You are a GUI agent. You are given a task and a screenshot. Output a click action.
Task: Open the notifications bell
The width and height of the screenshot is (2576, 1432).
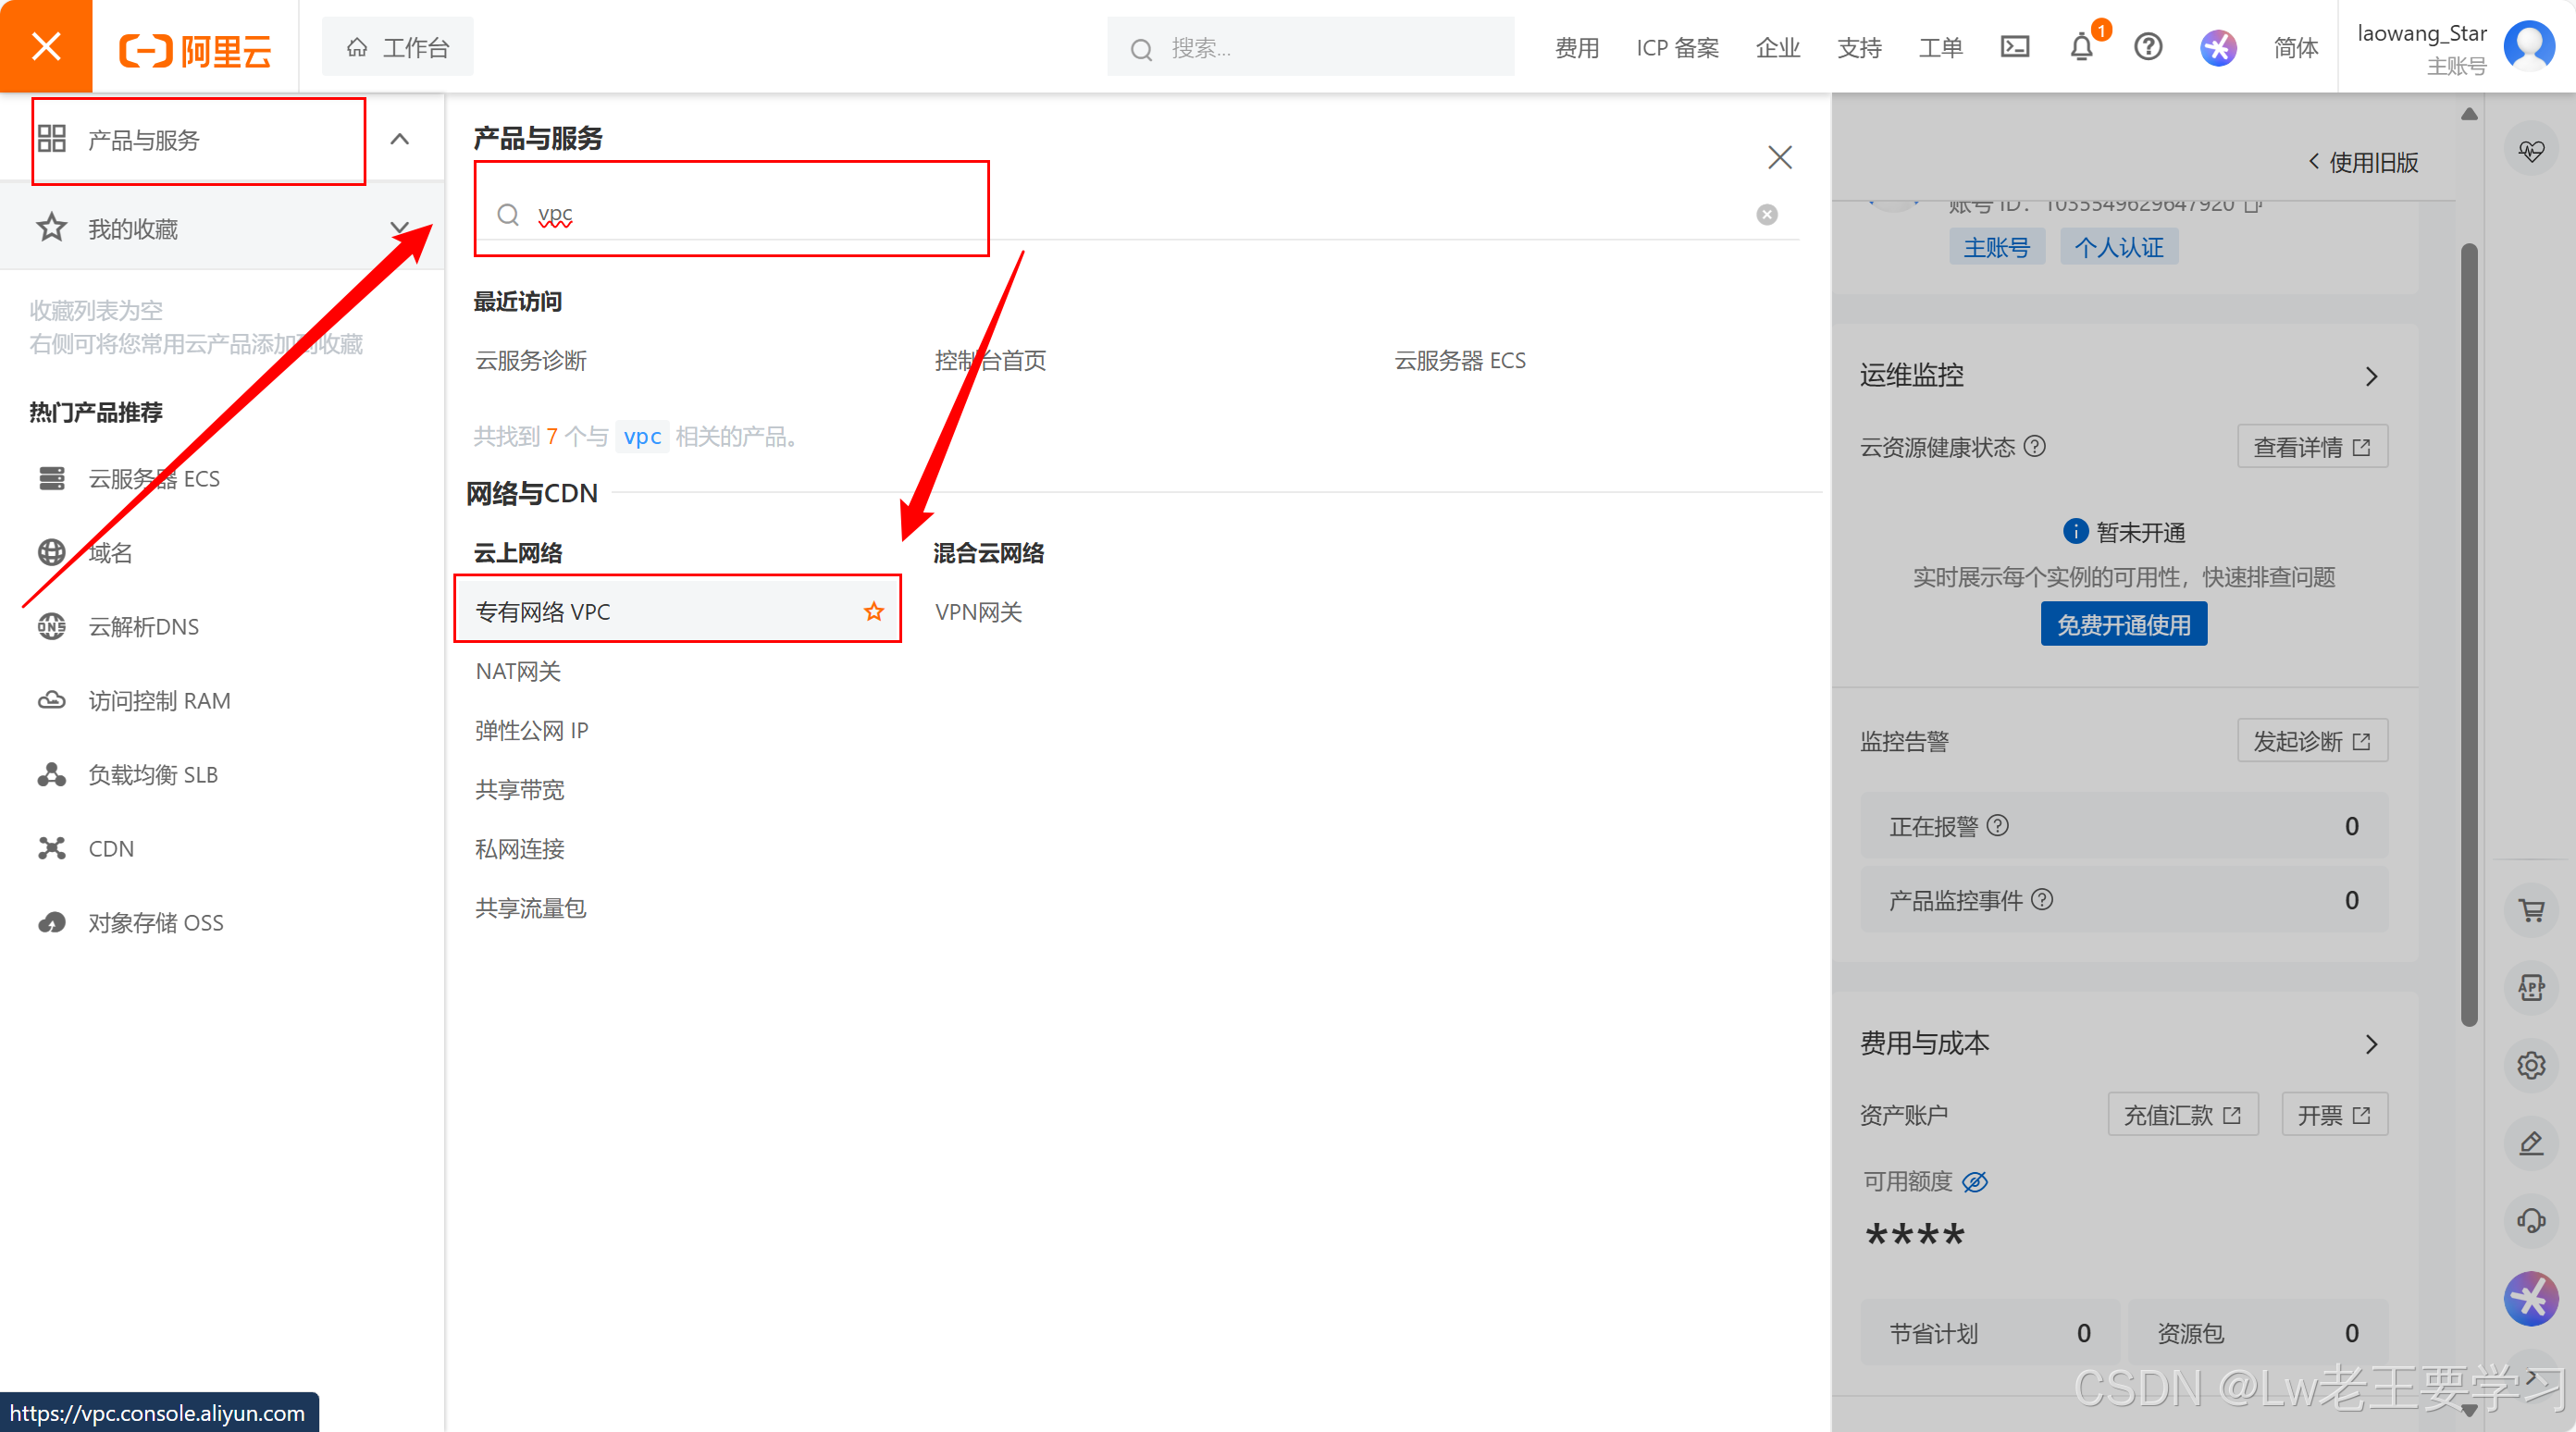point(2081,47)
